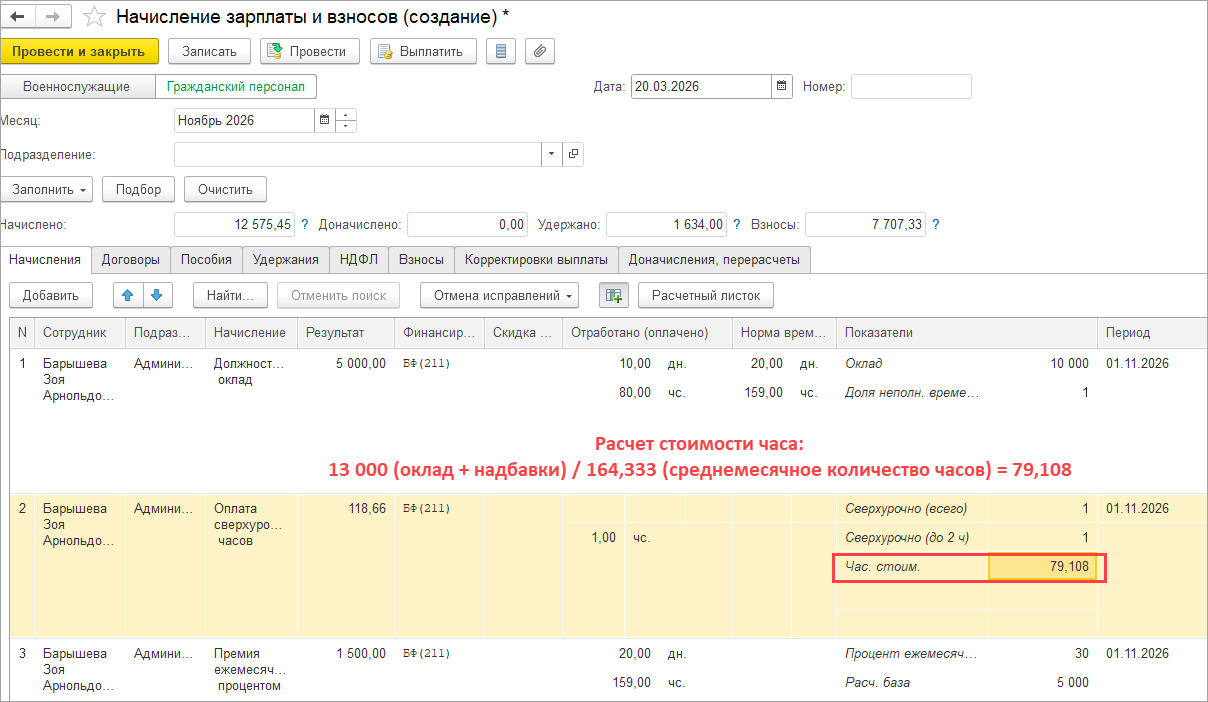
Task: Switch to the НДФЛ tab
Action: (358, 259)
